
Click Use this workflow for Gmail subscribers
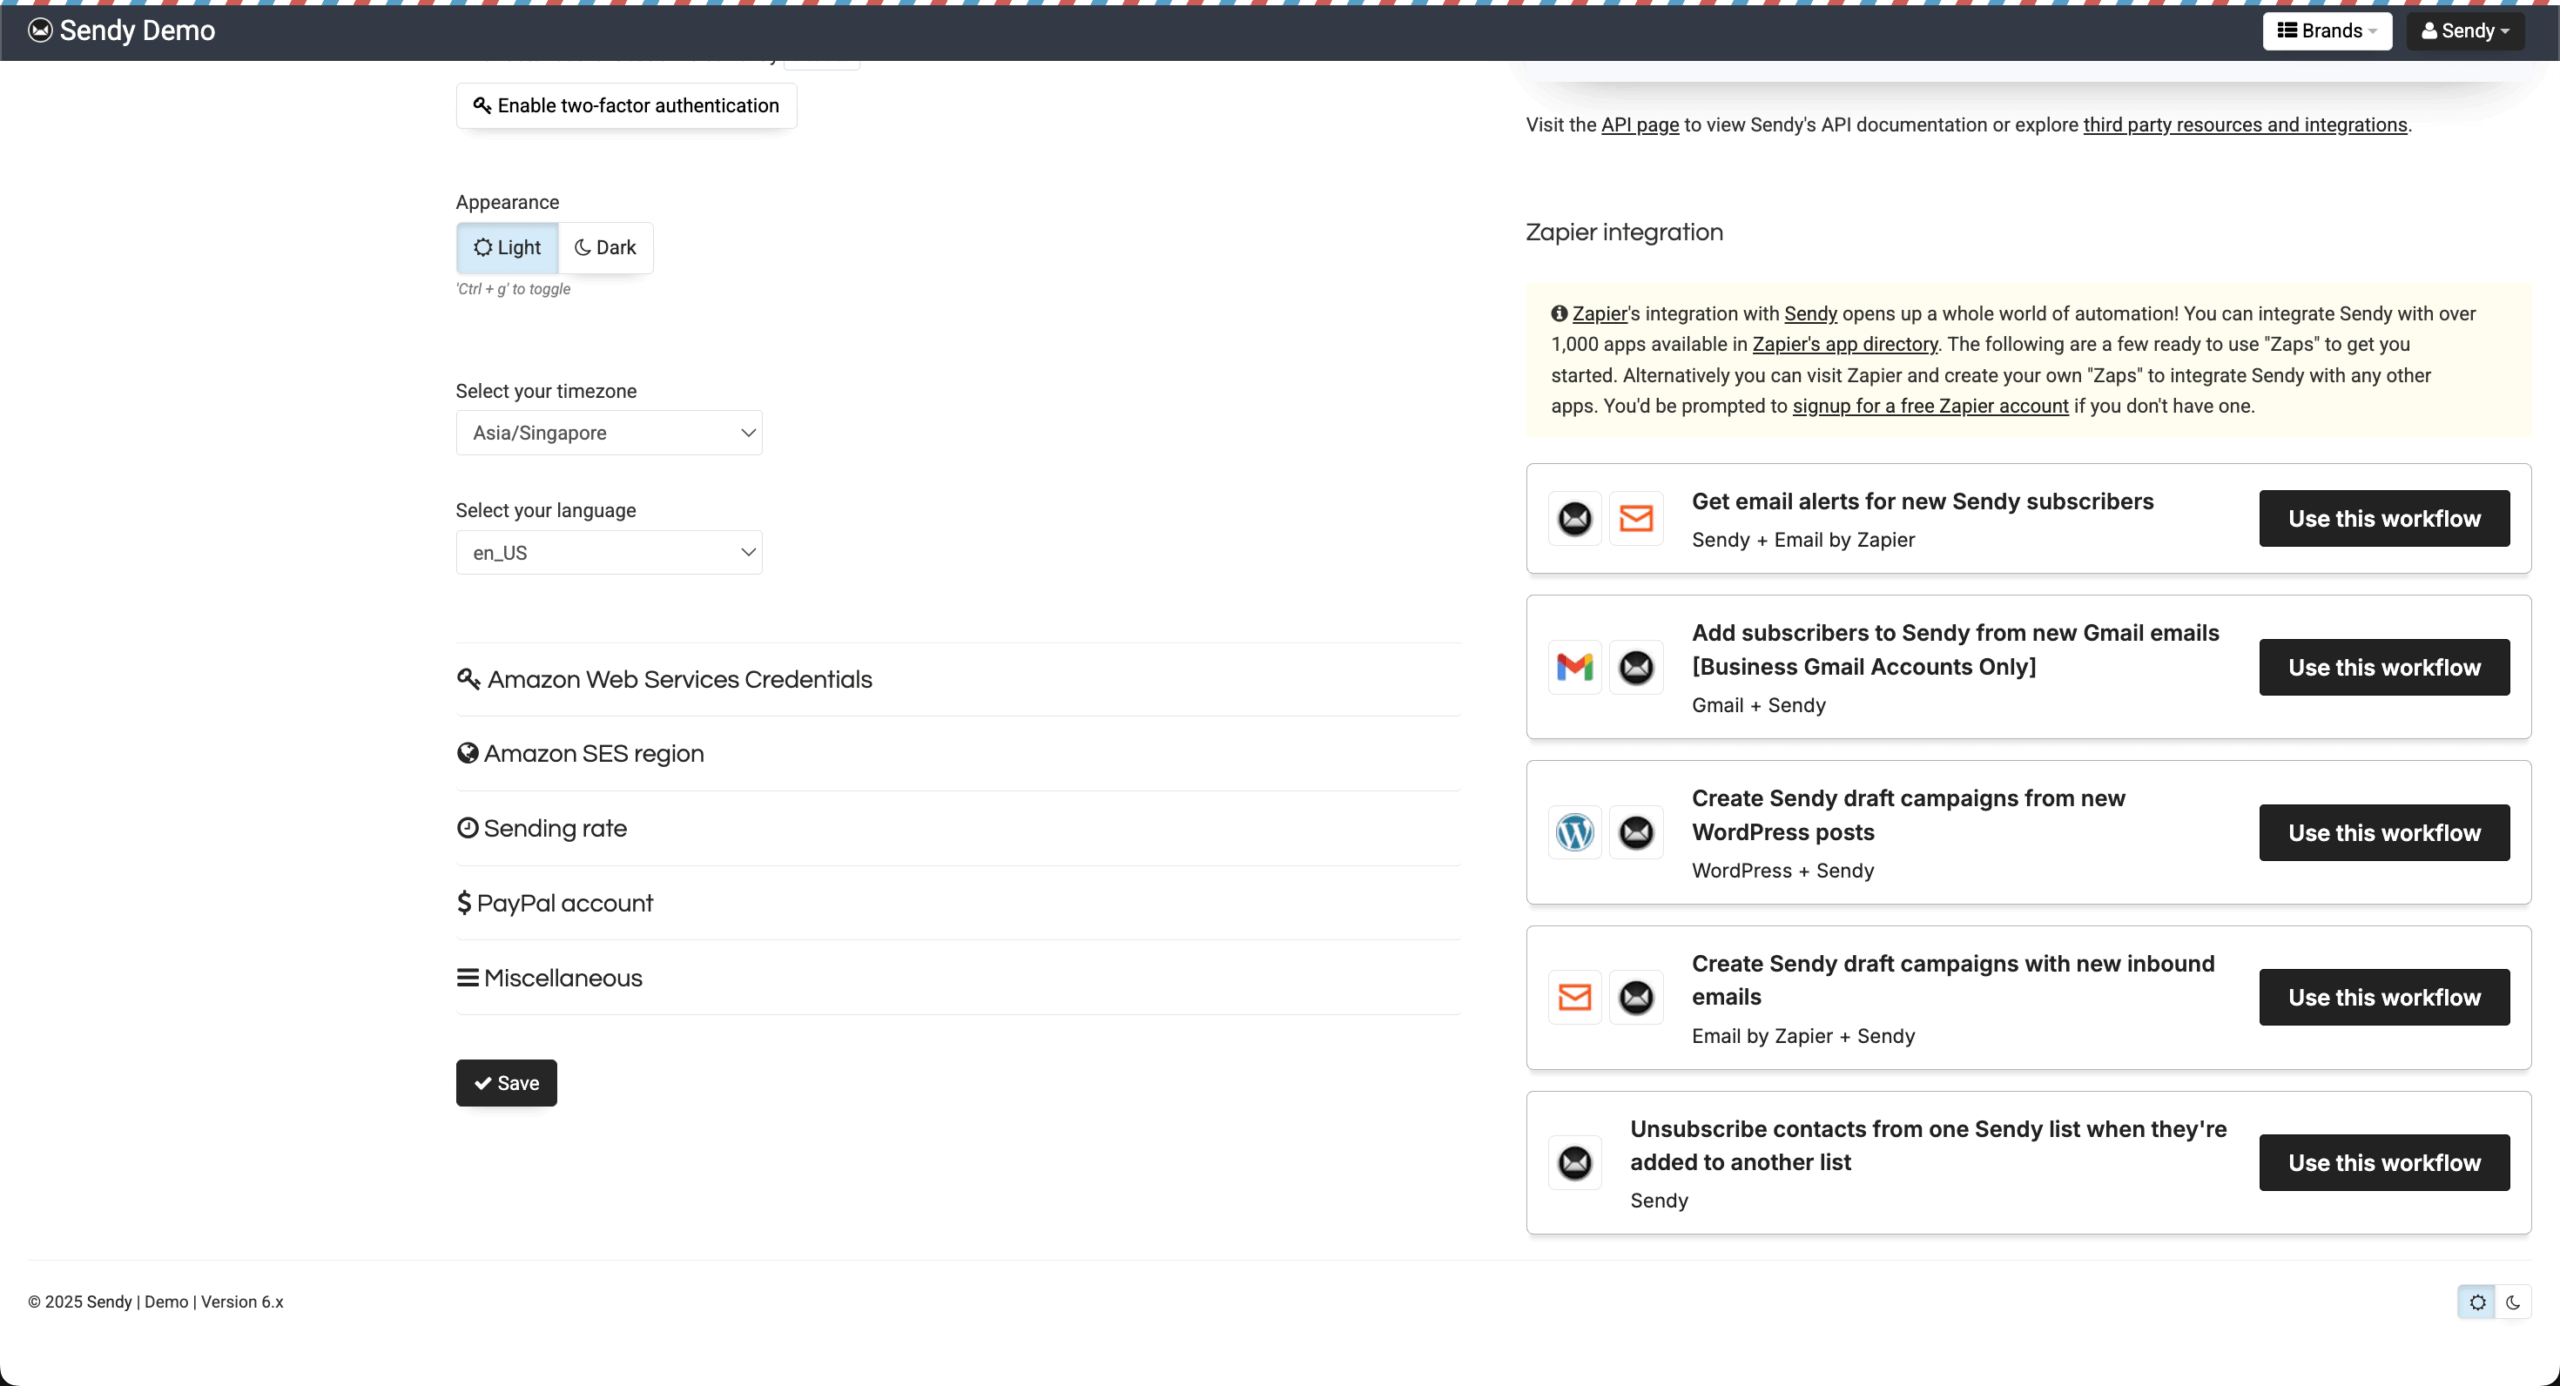coord(2384,666)
